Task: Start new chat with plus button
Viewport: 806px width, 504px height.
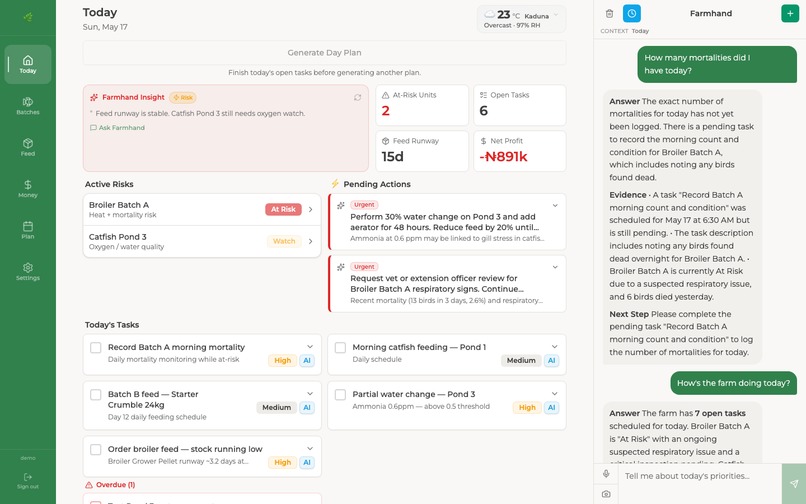Action: [x=790, y=13]
